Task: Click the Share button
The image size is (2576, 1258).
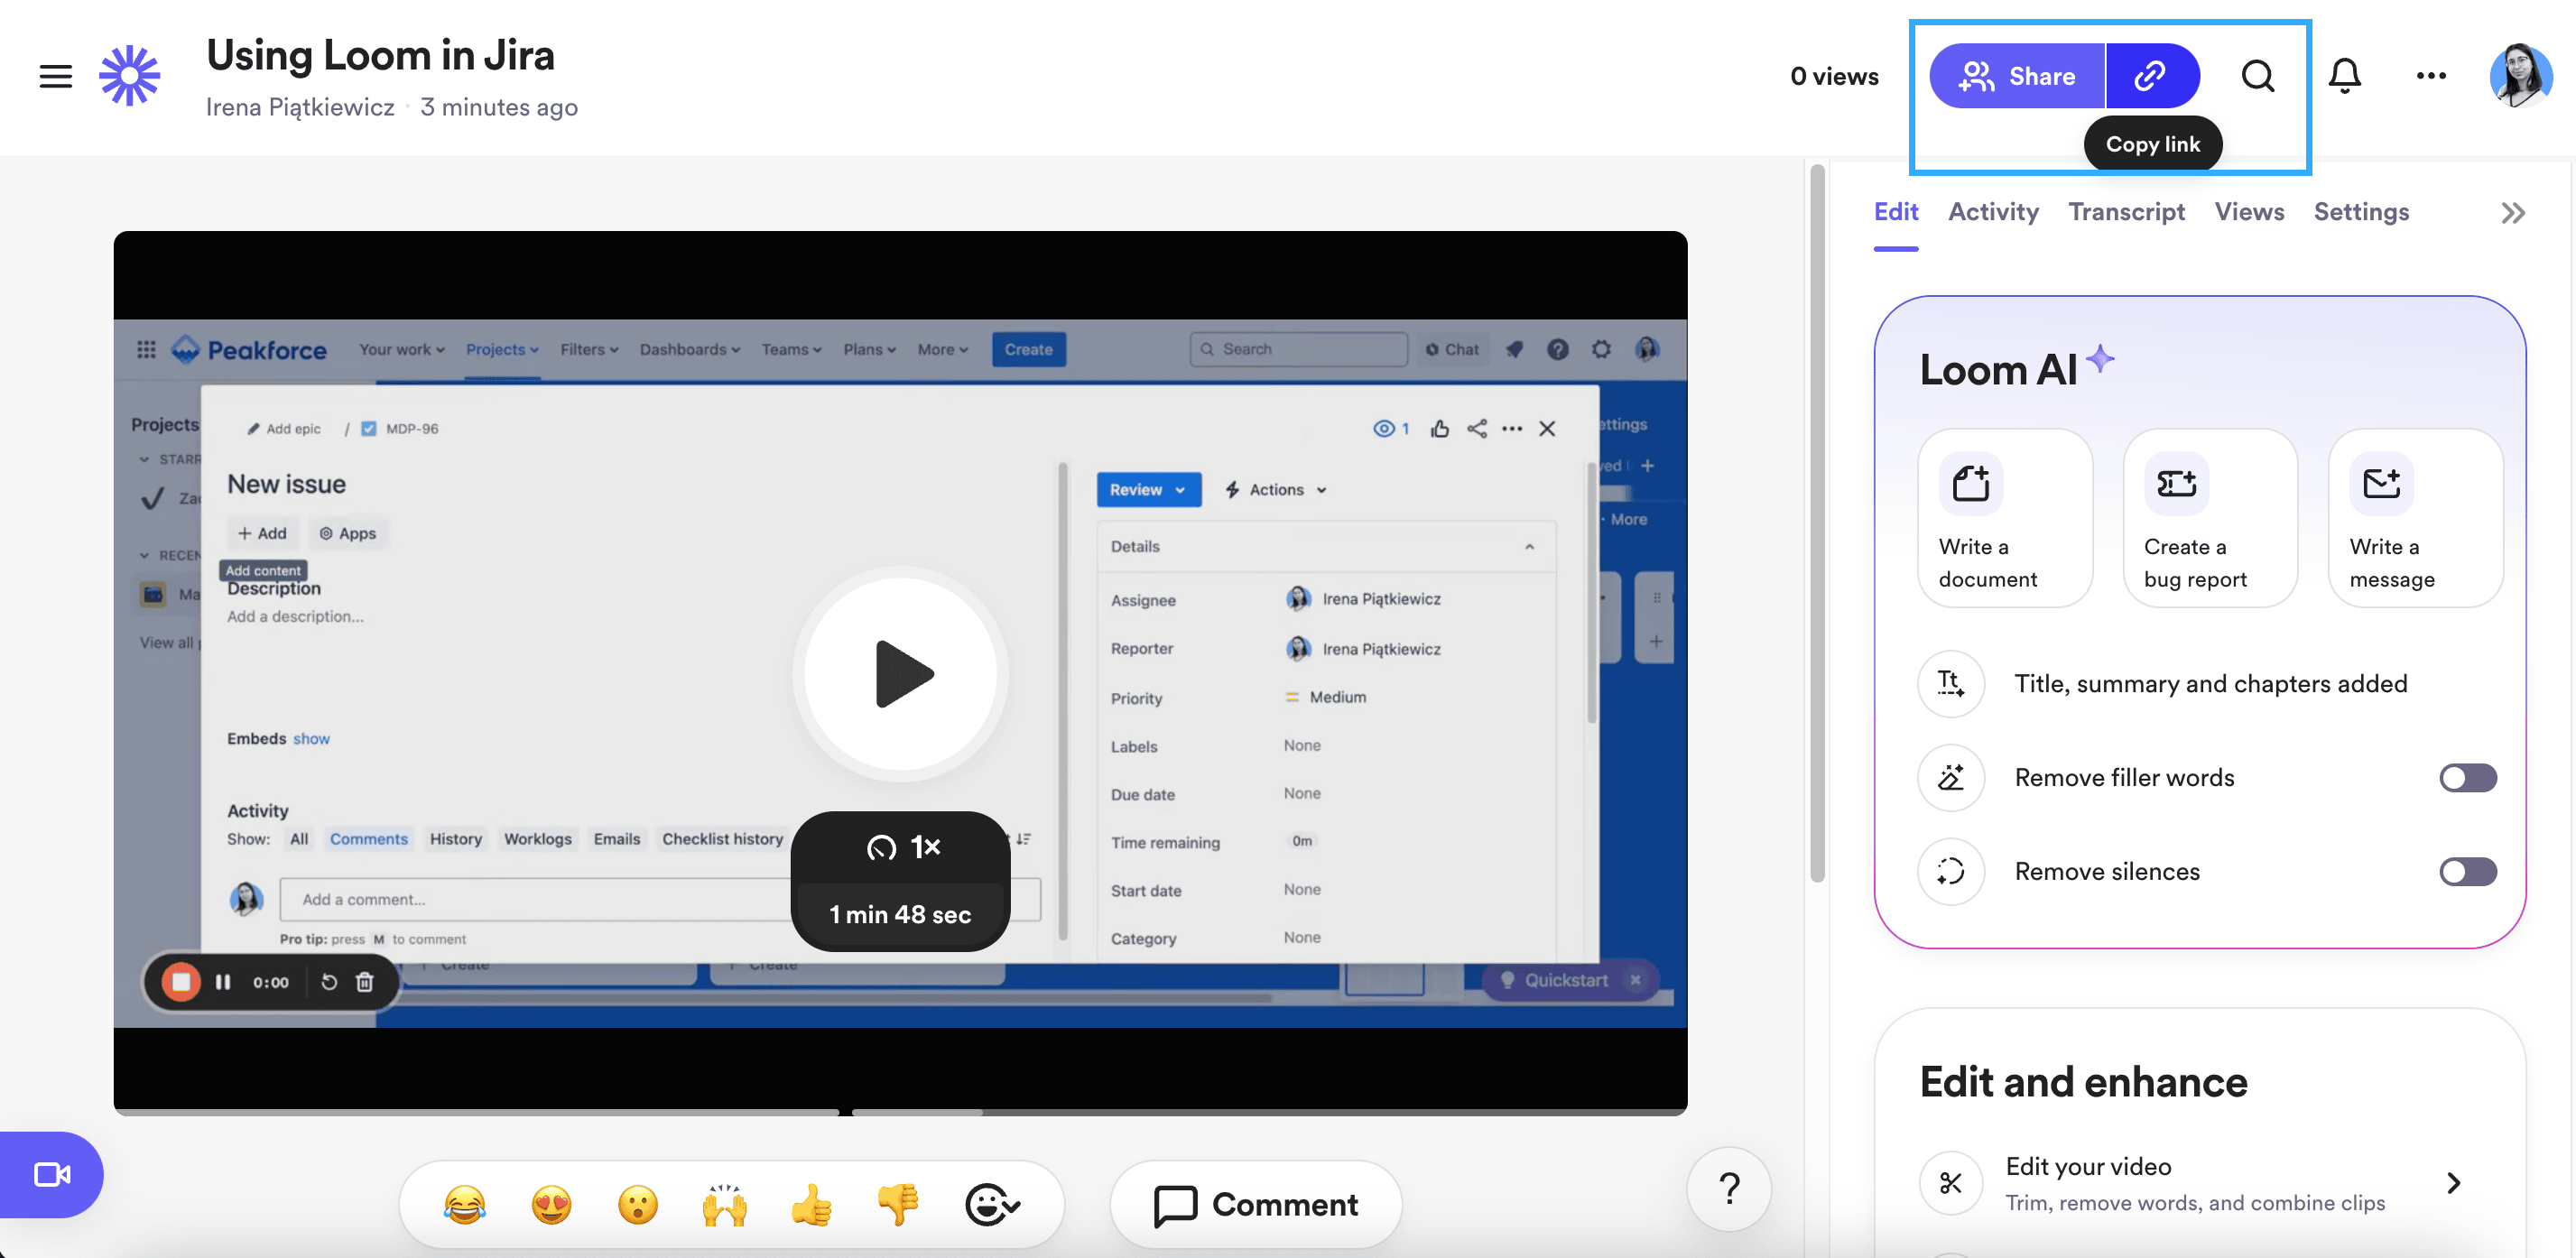Action: click(2017, 76)
